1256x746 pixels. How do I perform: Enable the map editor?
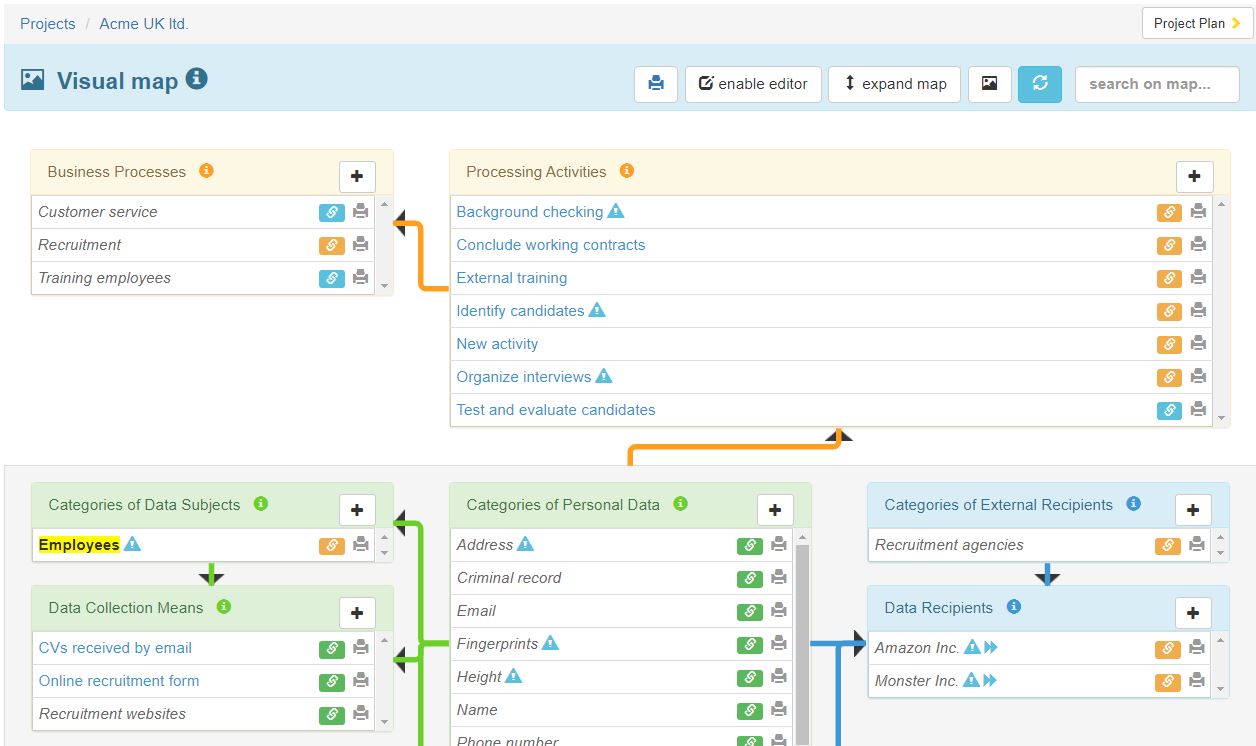753,84
